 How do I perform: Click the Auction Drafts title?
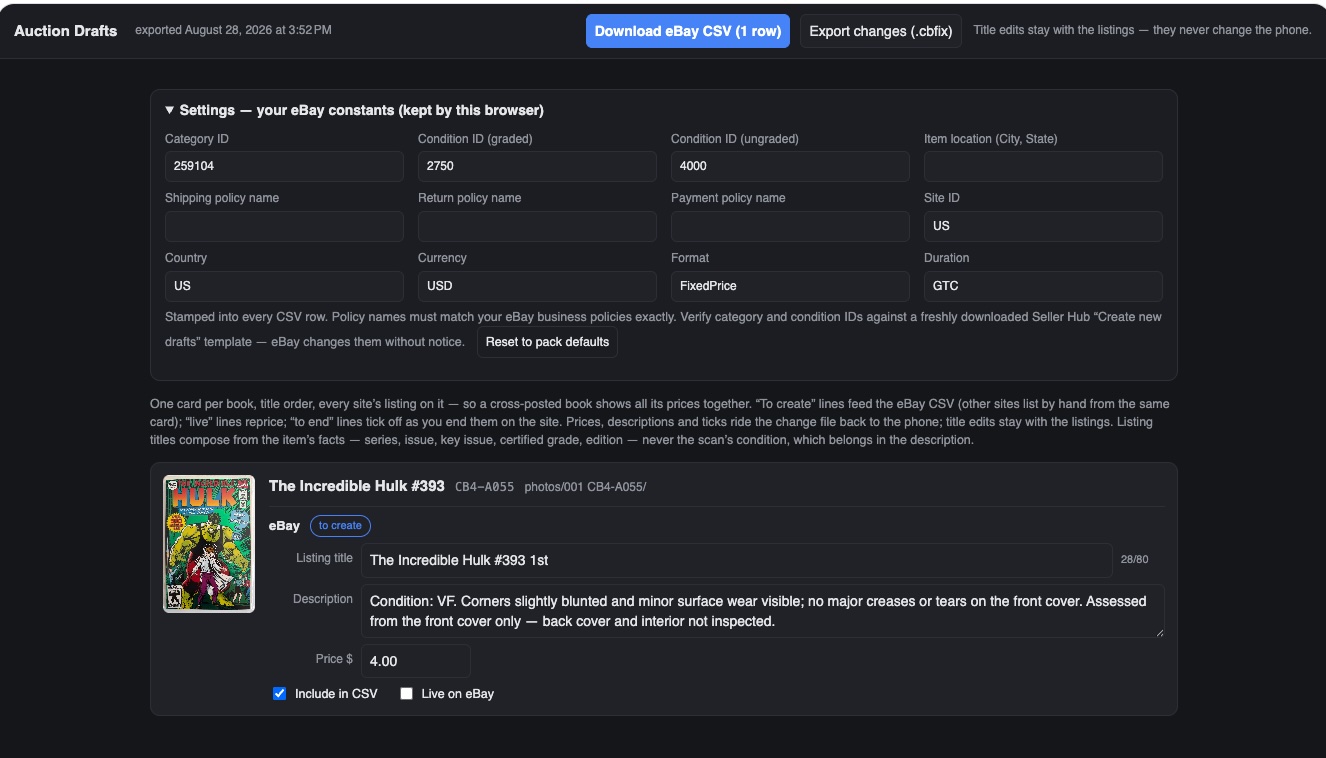tap(65, 31)
